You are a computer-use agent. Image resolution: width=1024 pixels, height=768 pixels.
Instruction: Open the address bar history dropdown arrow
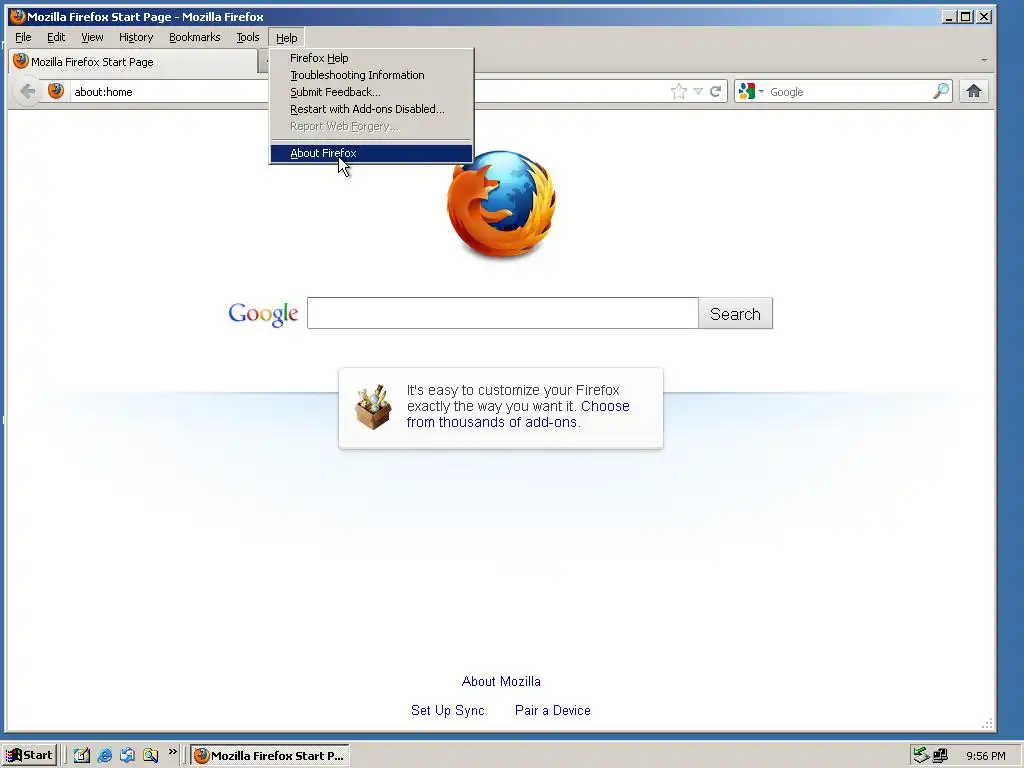tap(698, 91)
